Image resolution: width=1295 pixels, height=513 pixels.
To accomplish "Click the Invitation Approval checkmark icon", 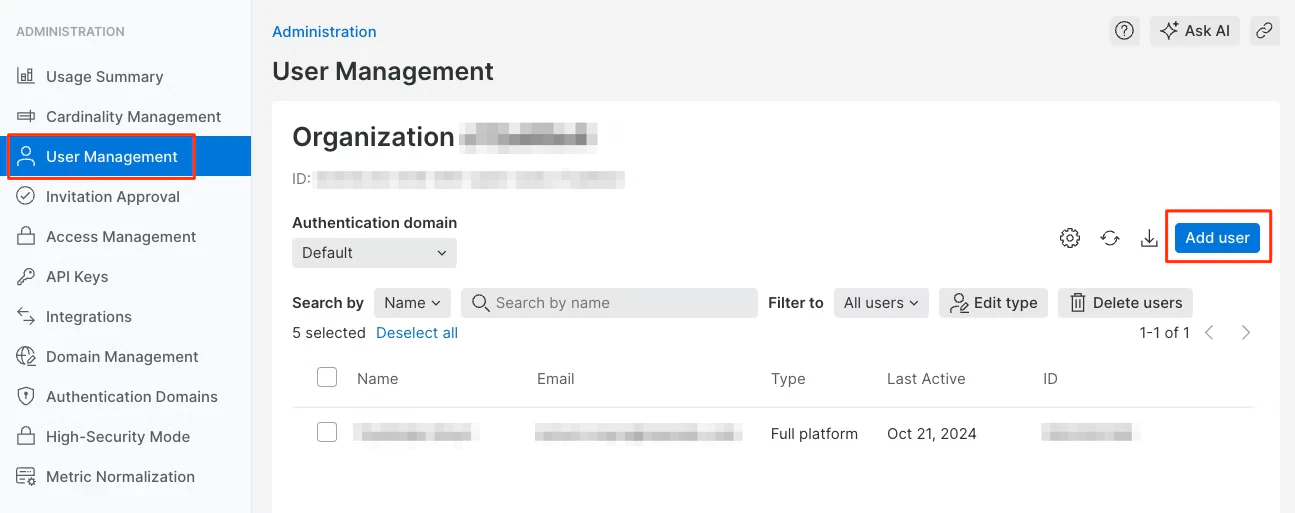I will click(x=26, y=196).
